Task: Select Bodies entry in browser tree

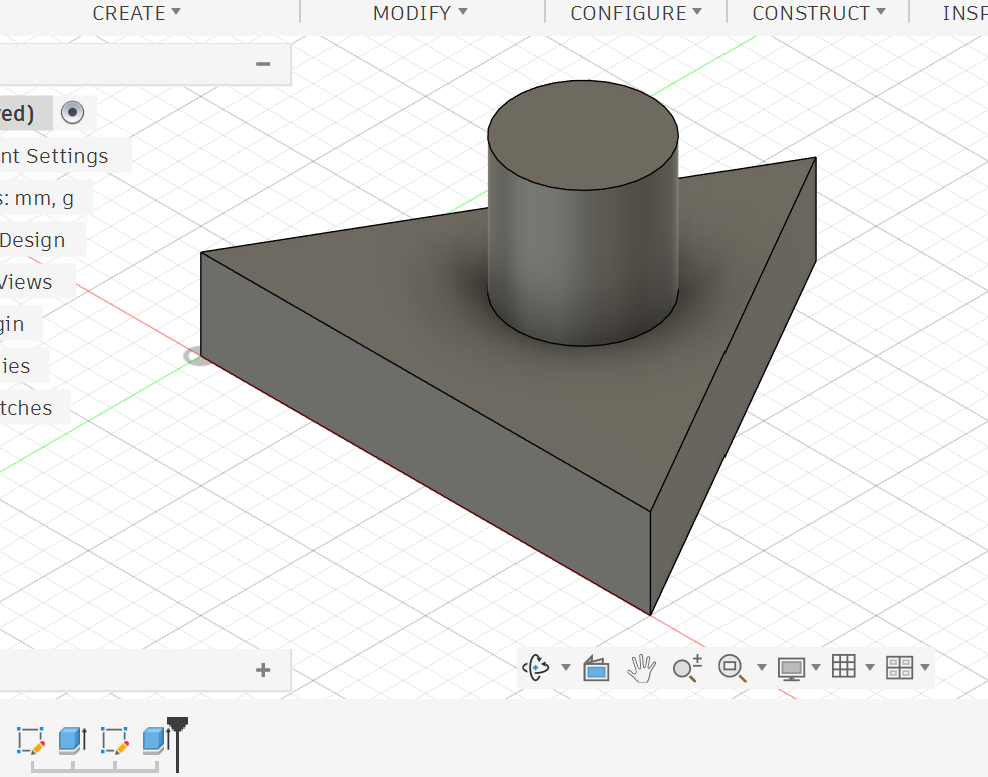Action: point(15,366)
